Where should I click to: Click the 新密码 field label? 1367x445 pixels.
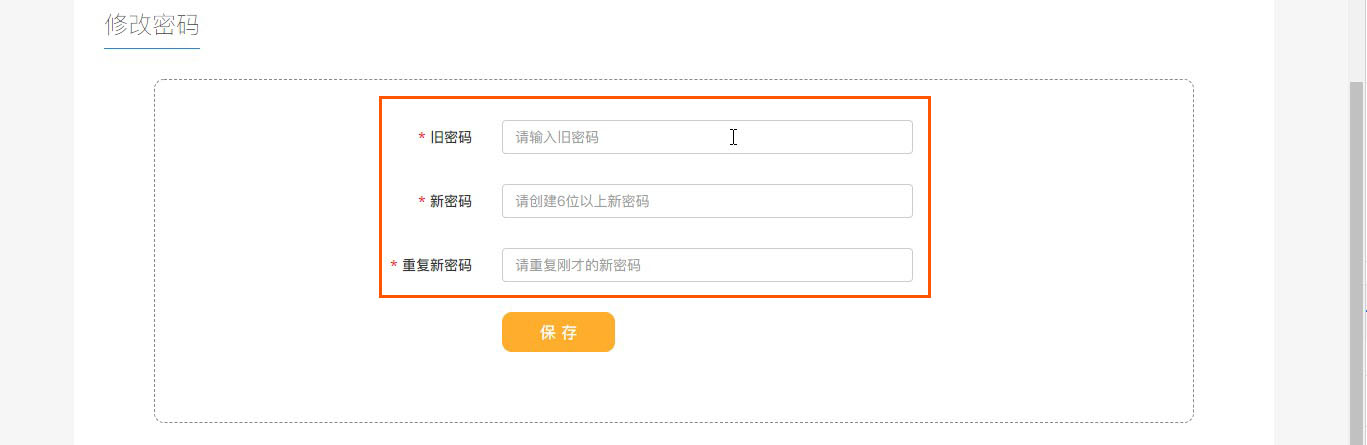[451, 202]
